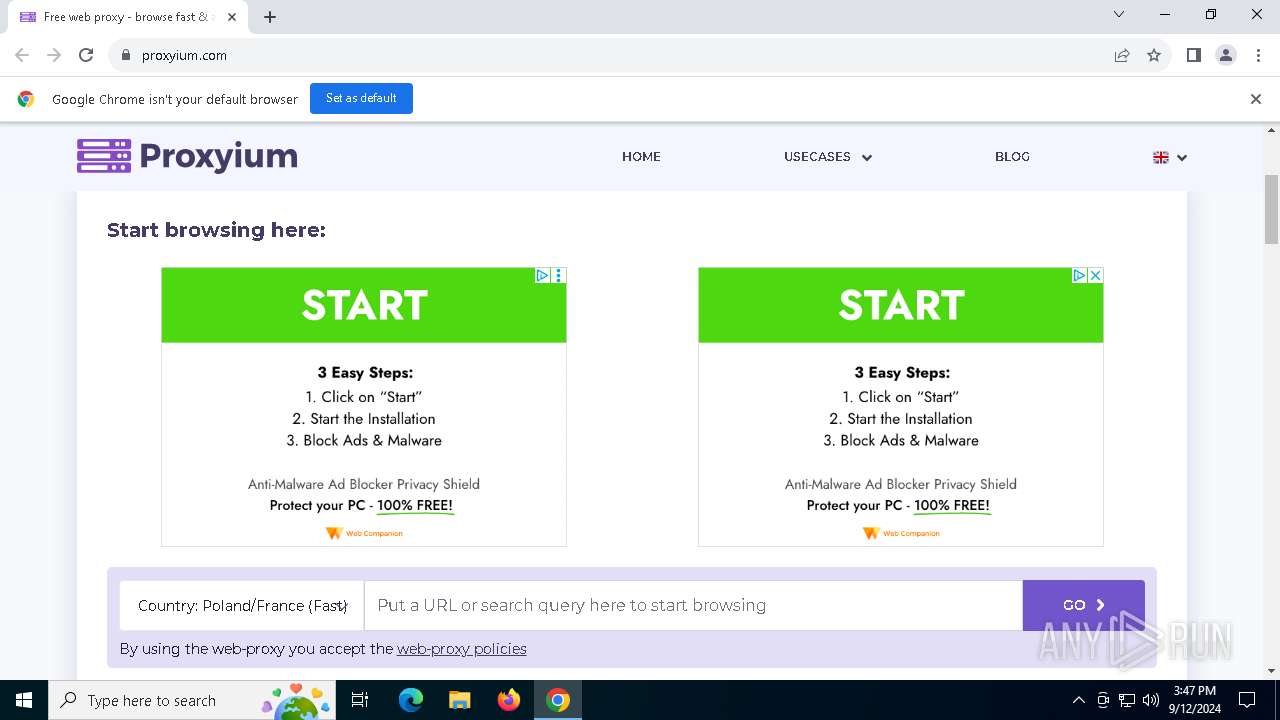The image size is (1280, 720).
Task: Bookmark this page with the star icon
Action: (x=1154, y=55)
